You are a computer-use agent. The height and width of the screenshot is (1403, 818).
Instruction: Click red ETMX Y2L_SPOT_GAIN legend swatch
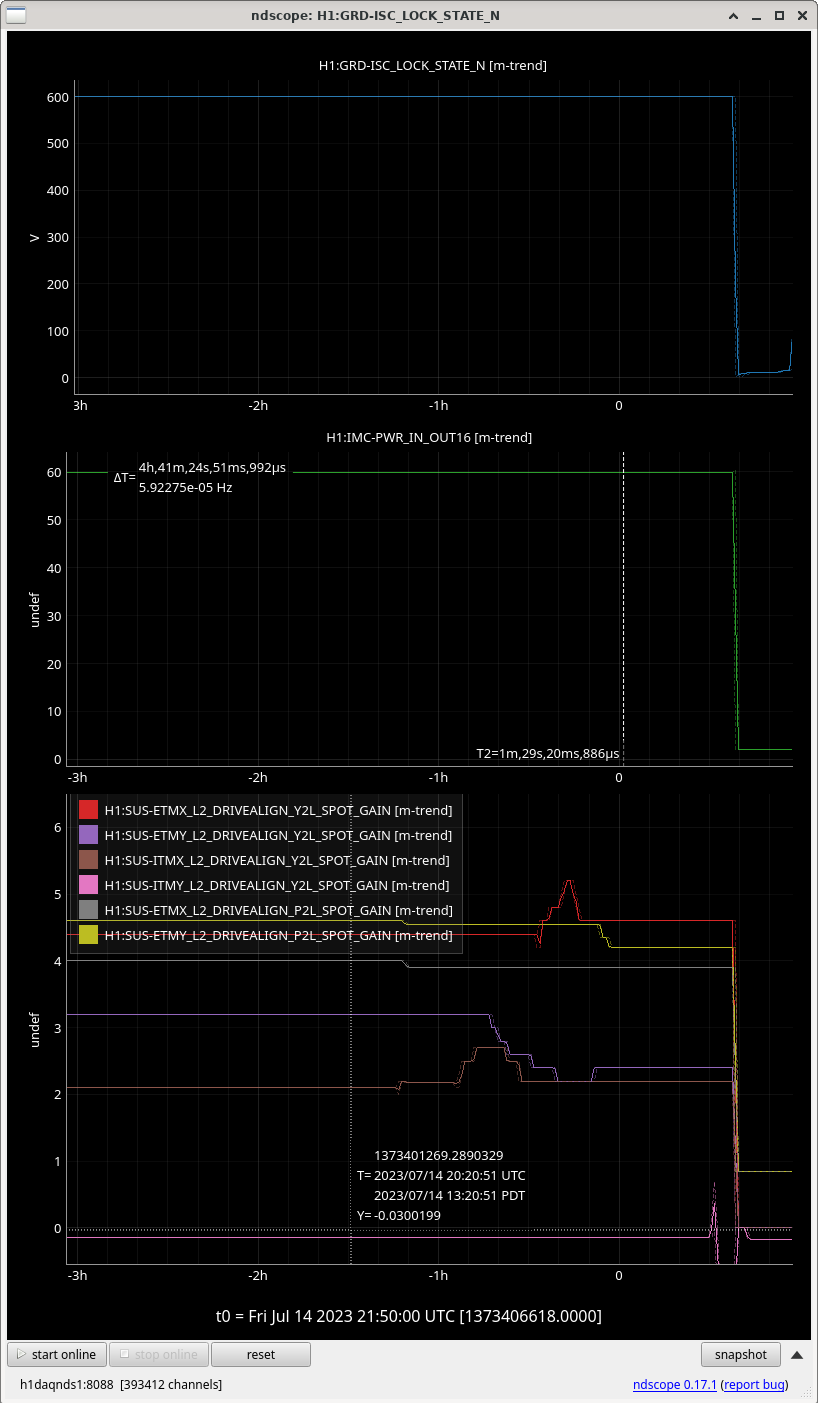88,810
